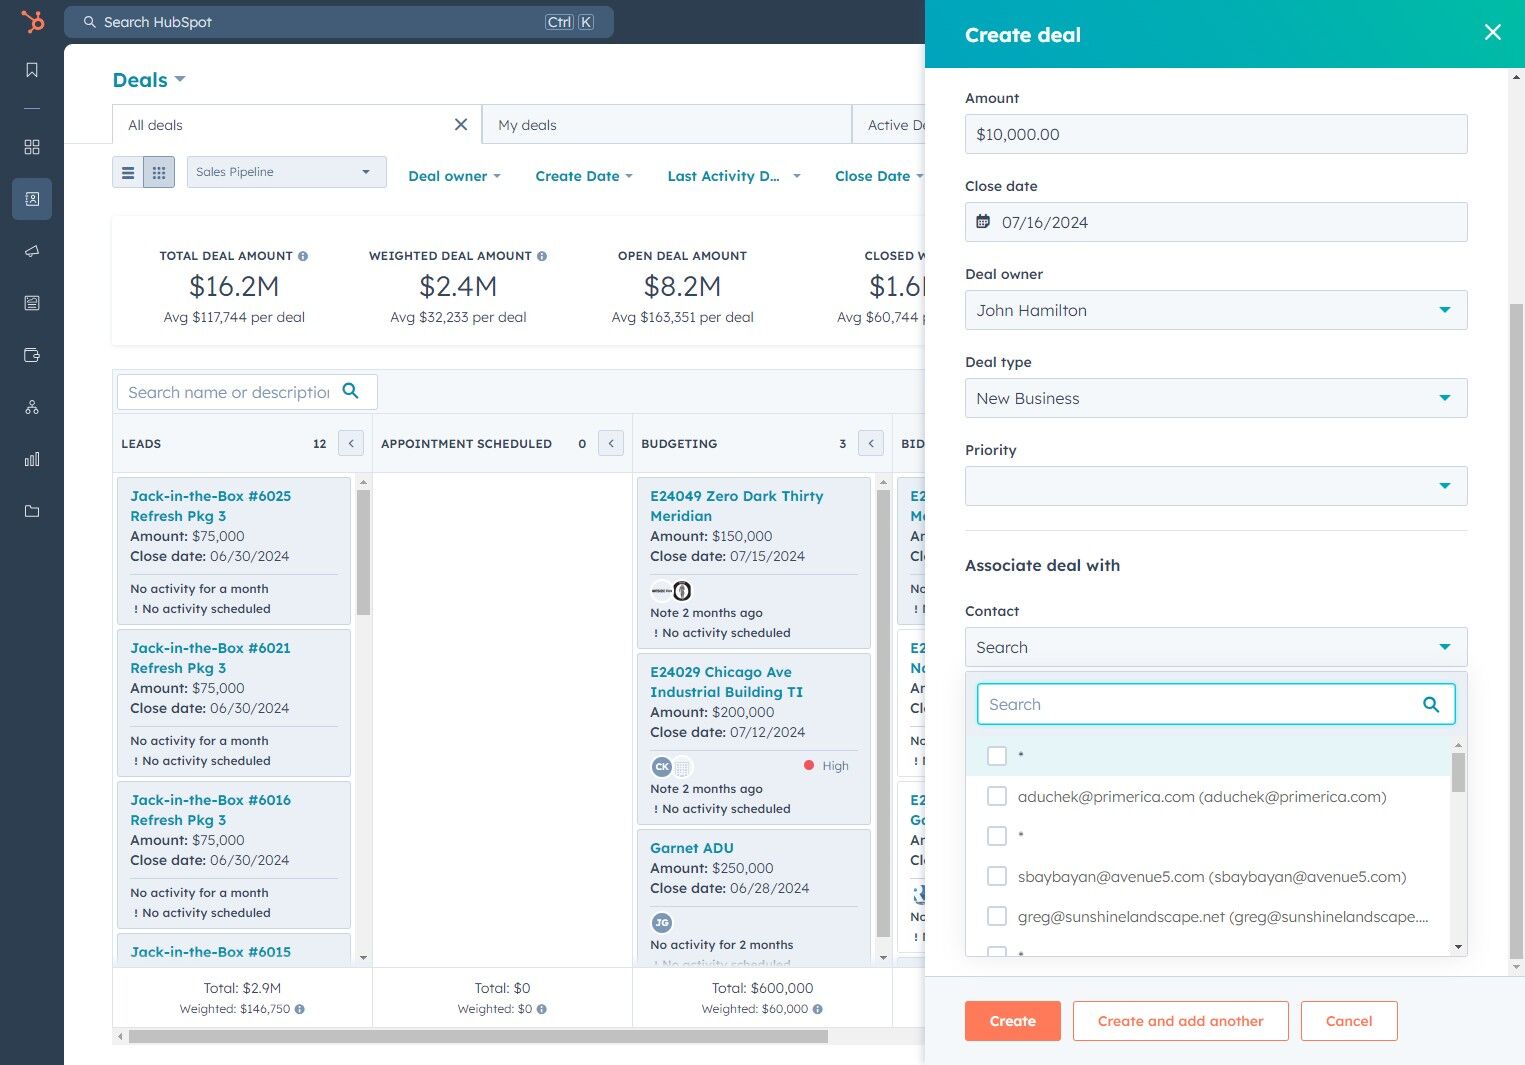Image resolution: width=1525 pixels, height=1065 pixels.
Task: Collapse the Leads column
Action: point(351,443)
